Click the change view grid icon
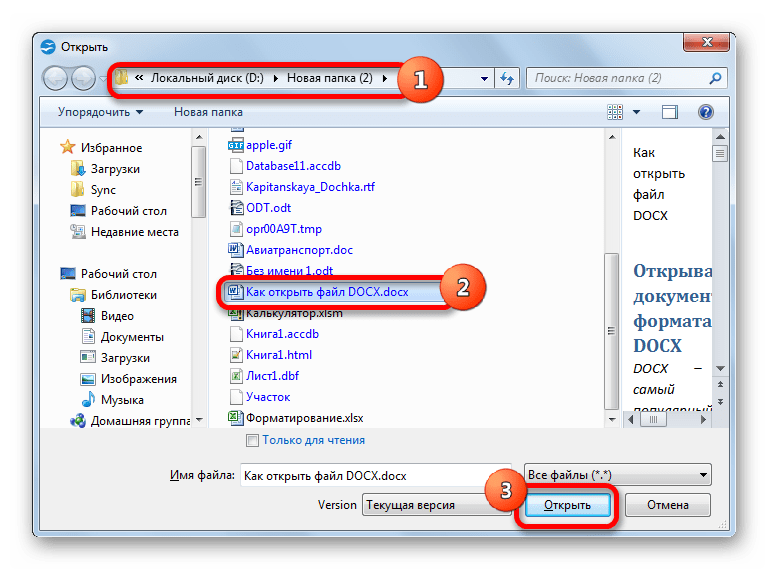 coord(615,112)
